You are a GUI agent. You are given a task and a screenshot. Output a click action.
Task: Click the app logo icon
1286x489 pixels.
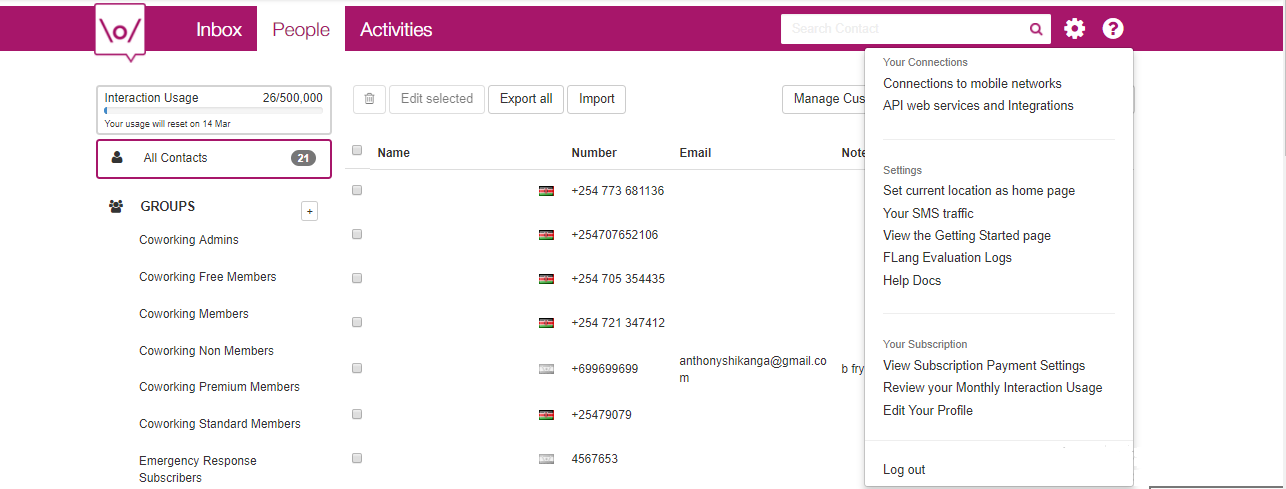pos(120,32)
